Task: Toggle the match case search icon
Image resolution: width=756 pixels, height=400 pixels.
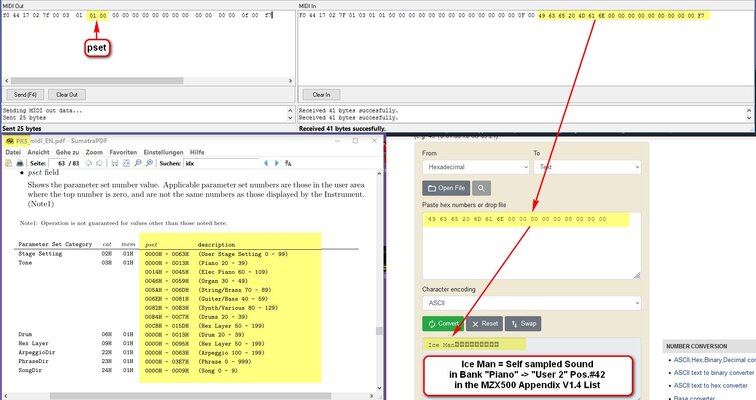Action: (288, 163)
